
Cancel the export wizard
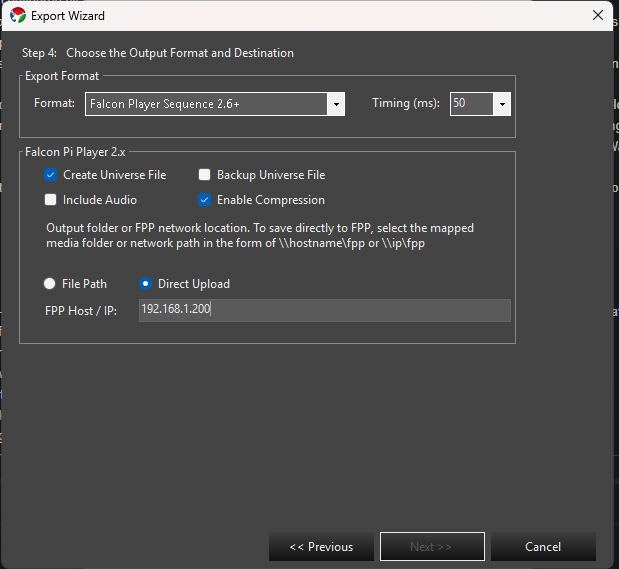click(x=543, y=546)
